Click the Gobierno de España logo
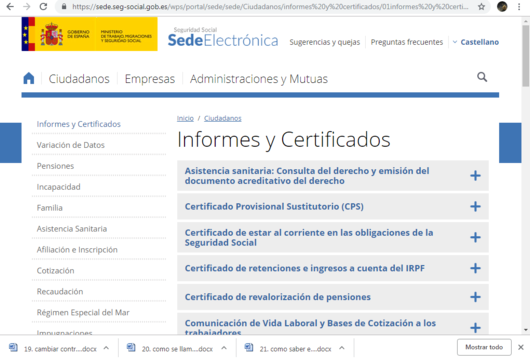 point(90,34)
